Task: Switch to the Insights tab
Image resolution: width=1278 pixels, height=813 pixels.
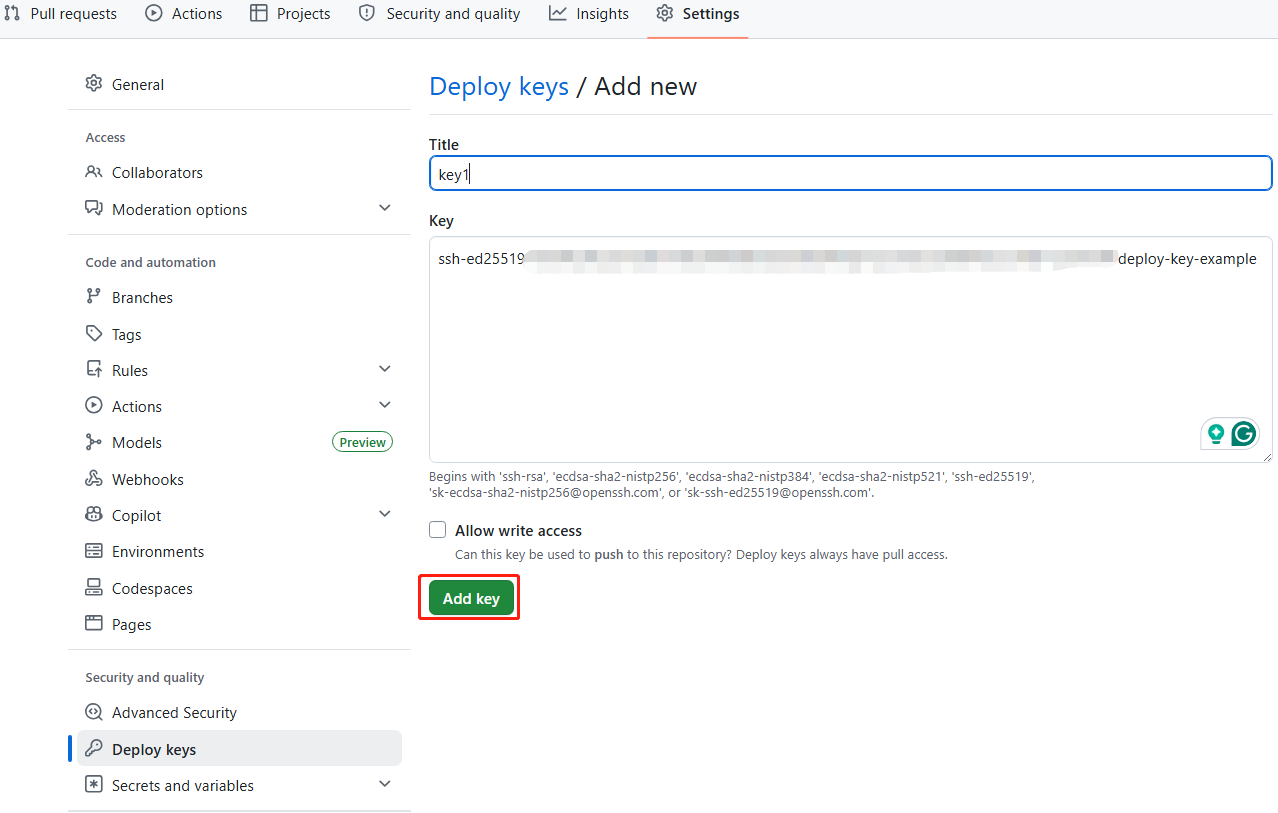Action: coord(589,14)
